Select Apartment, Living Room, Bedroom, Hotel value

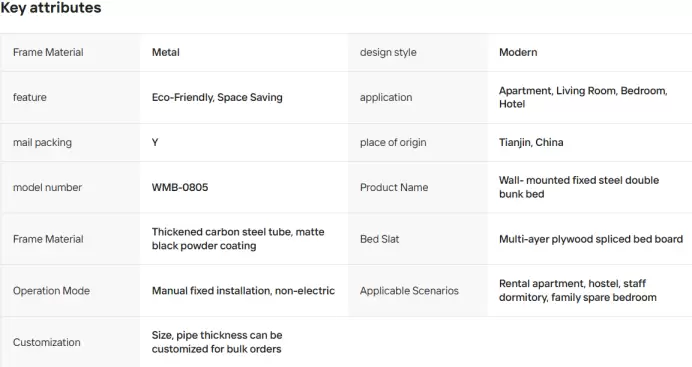(583, 97)
